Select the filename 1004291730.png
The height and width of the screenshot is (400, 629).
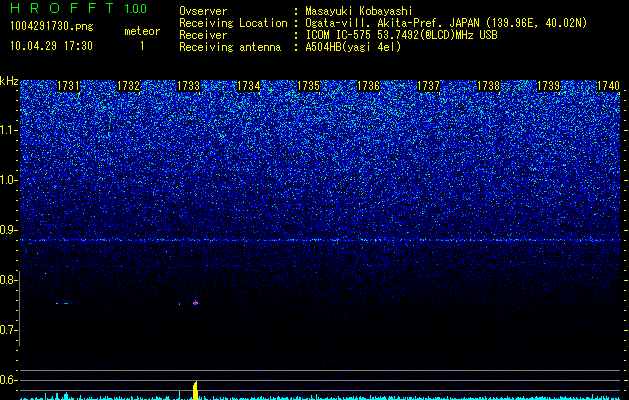(x=52, y=26)
